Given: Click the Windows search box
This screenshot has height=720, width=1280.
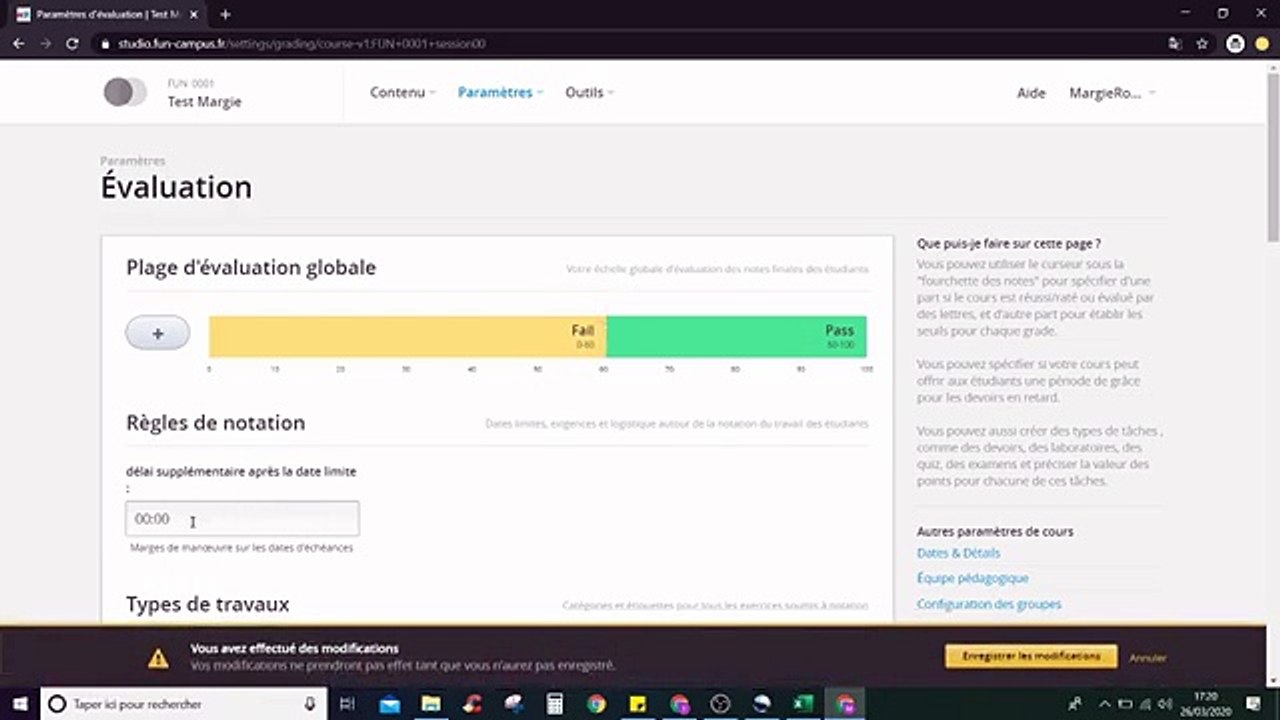Looking at the screenshot, I should [x=182, y=704].
